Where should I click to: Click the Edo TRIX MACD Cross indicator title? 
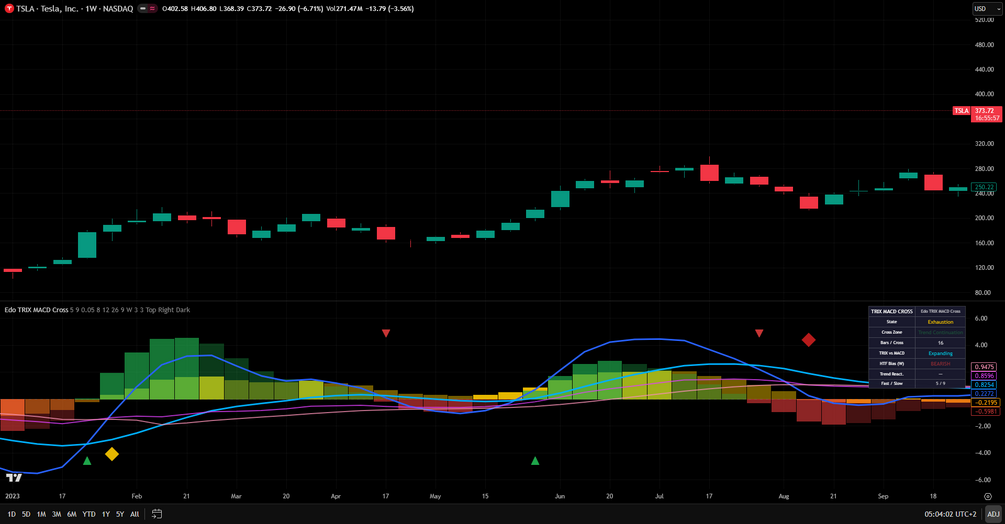pos(37,310)
